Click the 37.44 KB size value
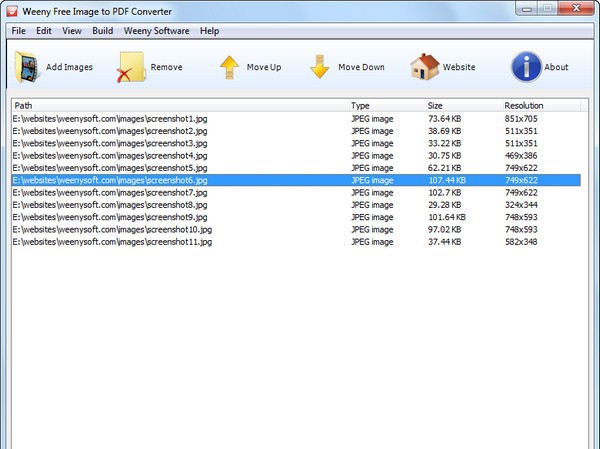 pyautogui.click(x=444, y=242)
